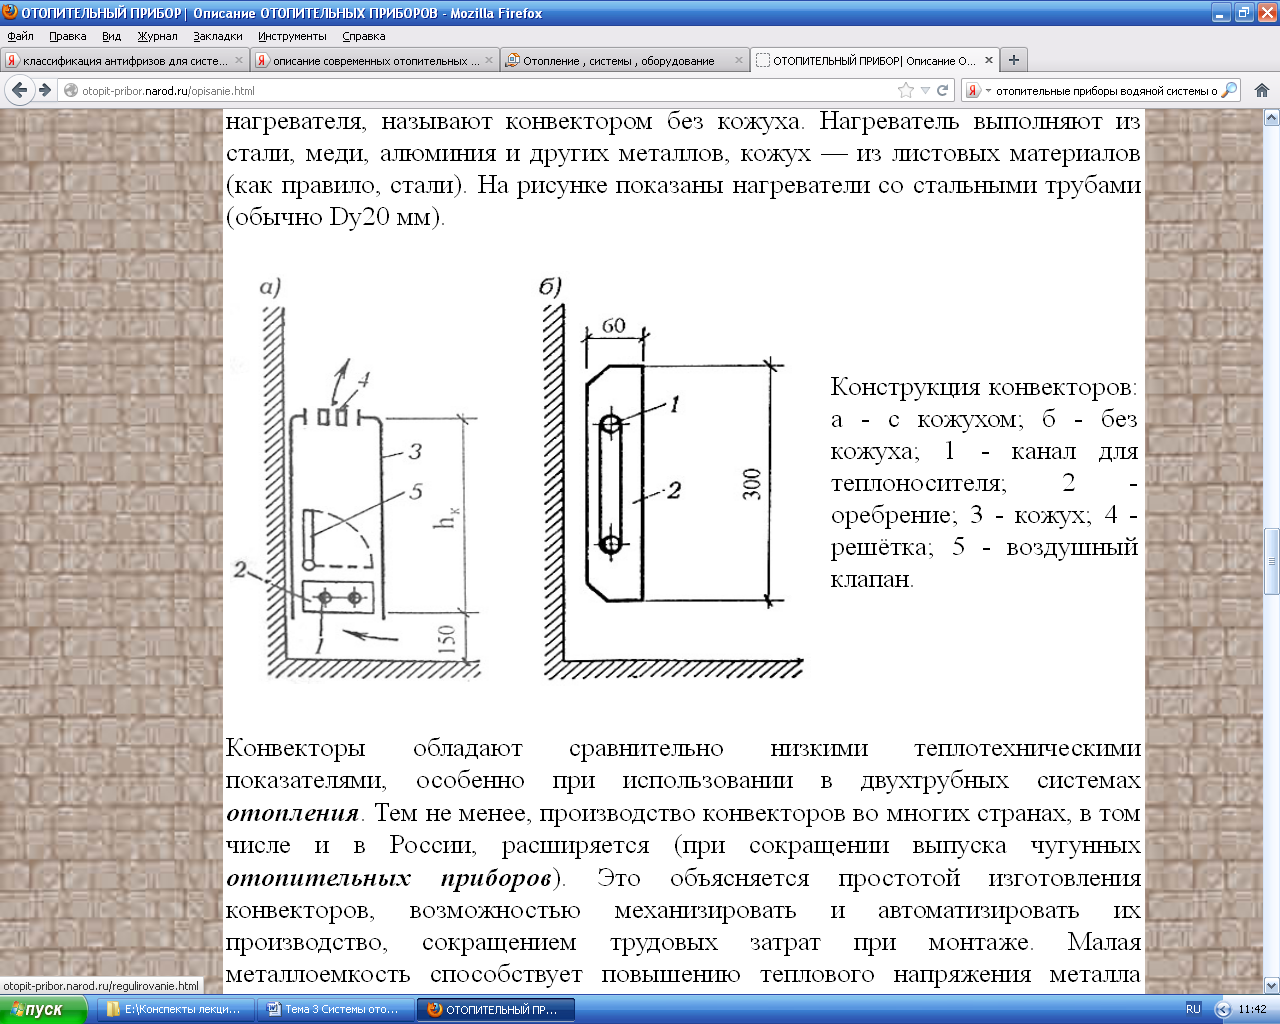Click the Firefox logo in title bar

(x=10, y=12)
